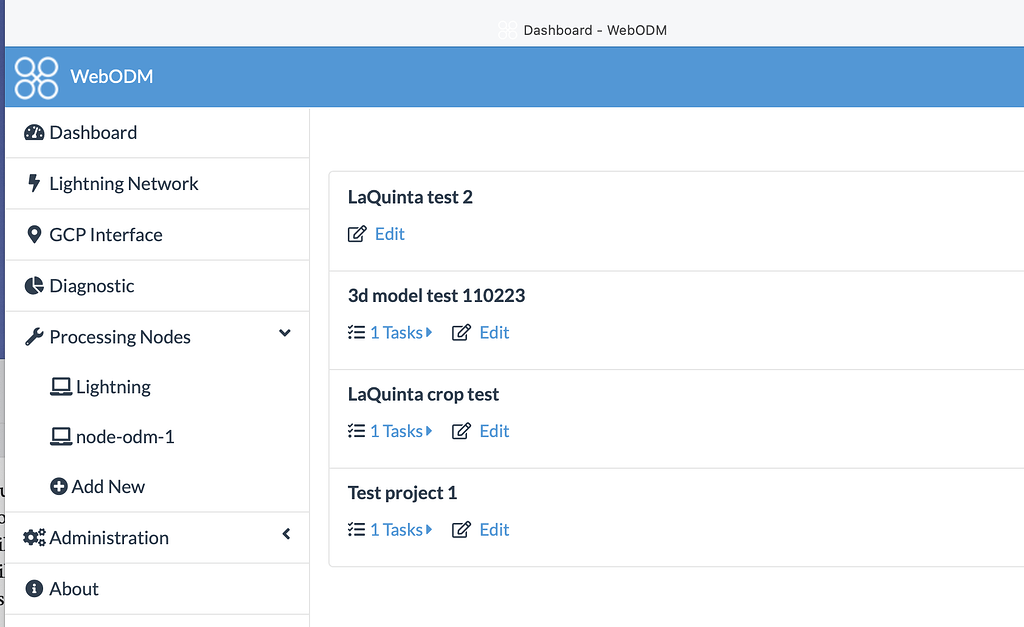Screen dimensions: 1024x627
Task: Select the Diagnostic pie chart icon
Action: 34,286
